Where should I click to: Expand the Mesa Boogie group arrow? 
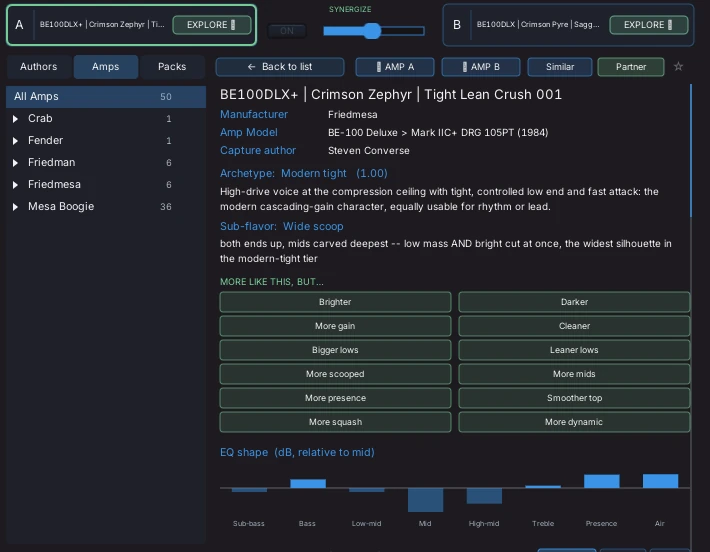[x=15, y=206]
